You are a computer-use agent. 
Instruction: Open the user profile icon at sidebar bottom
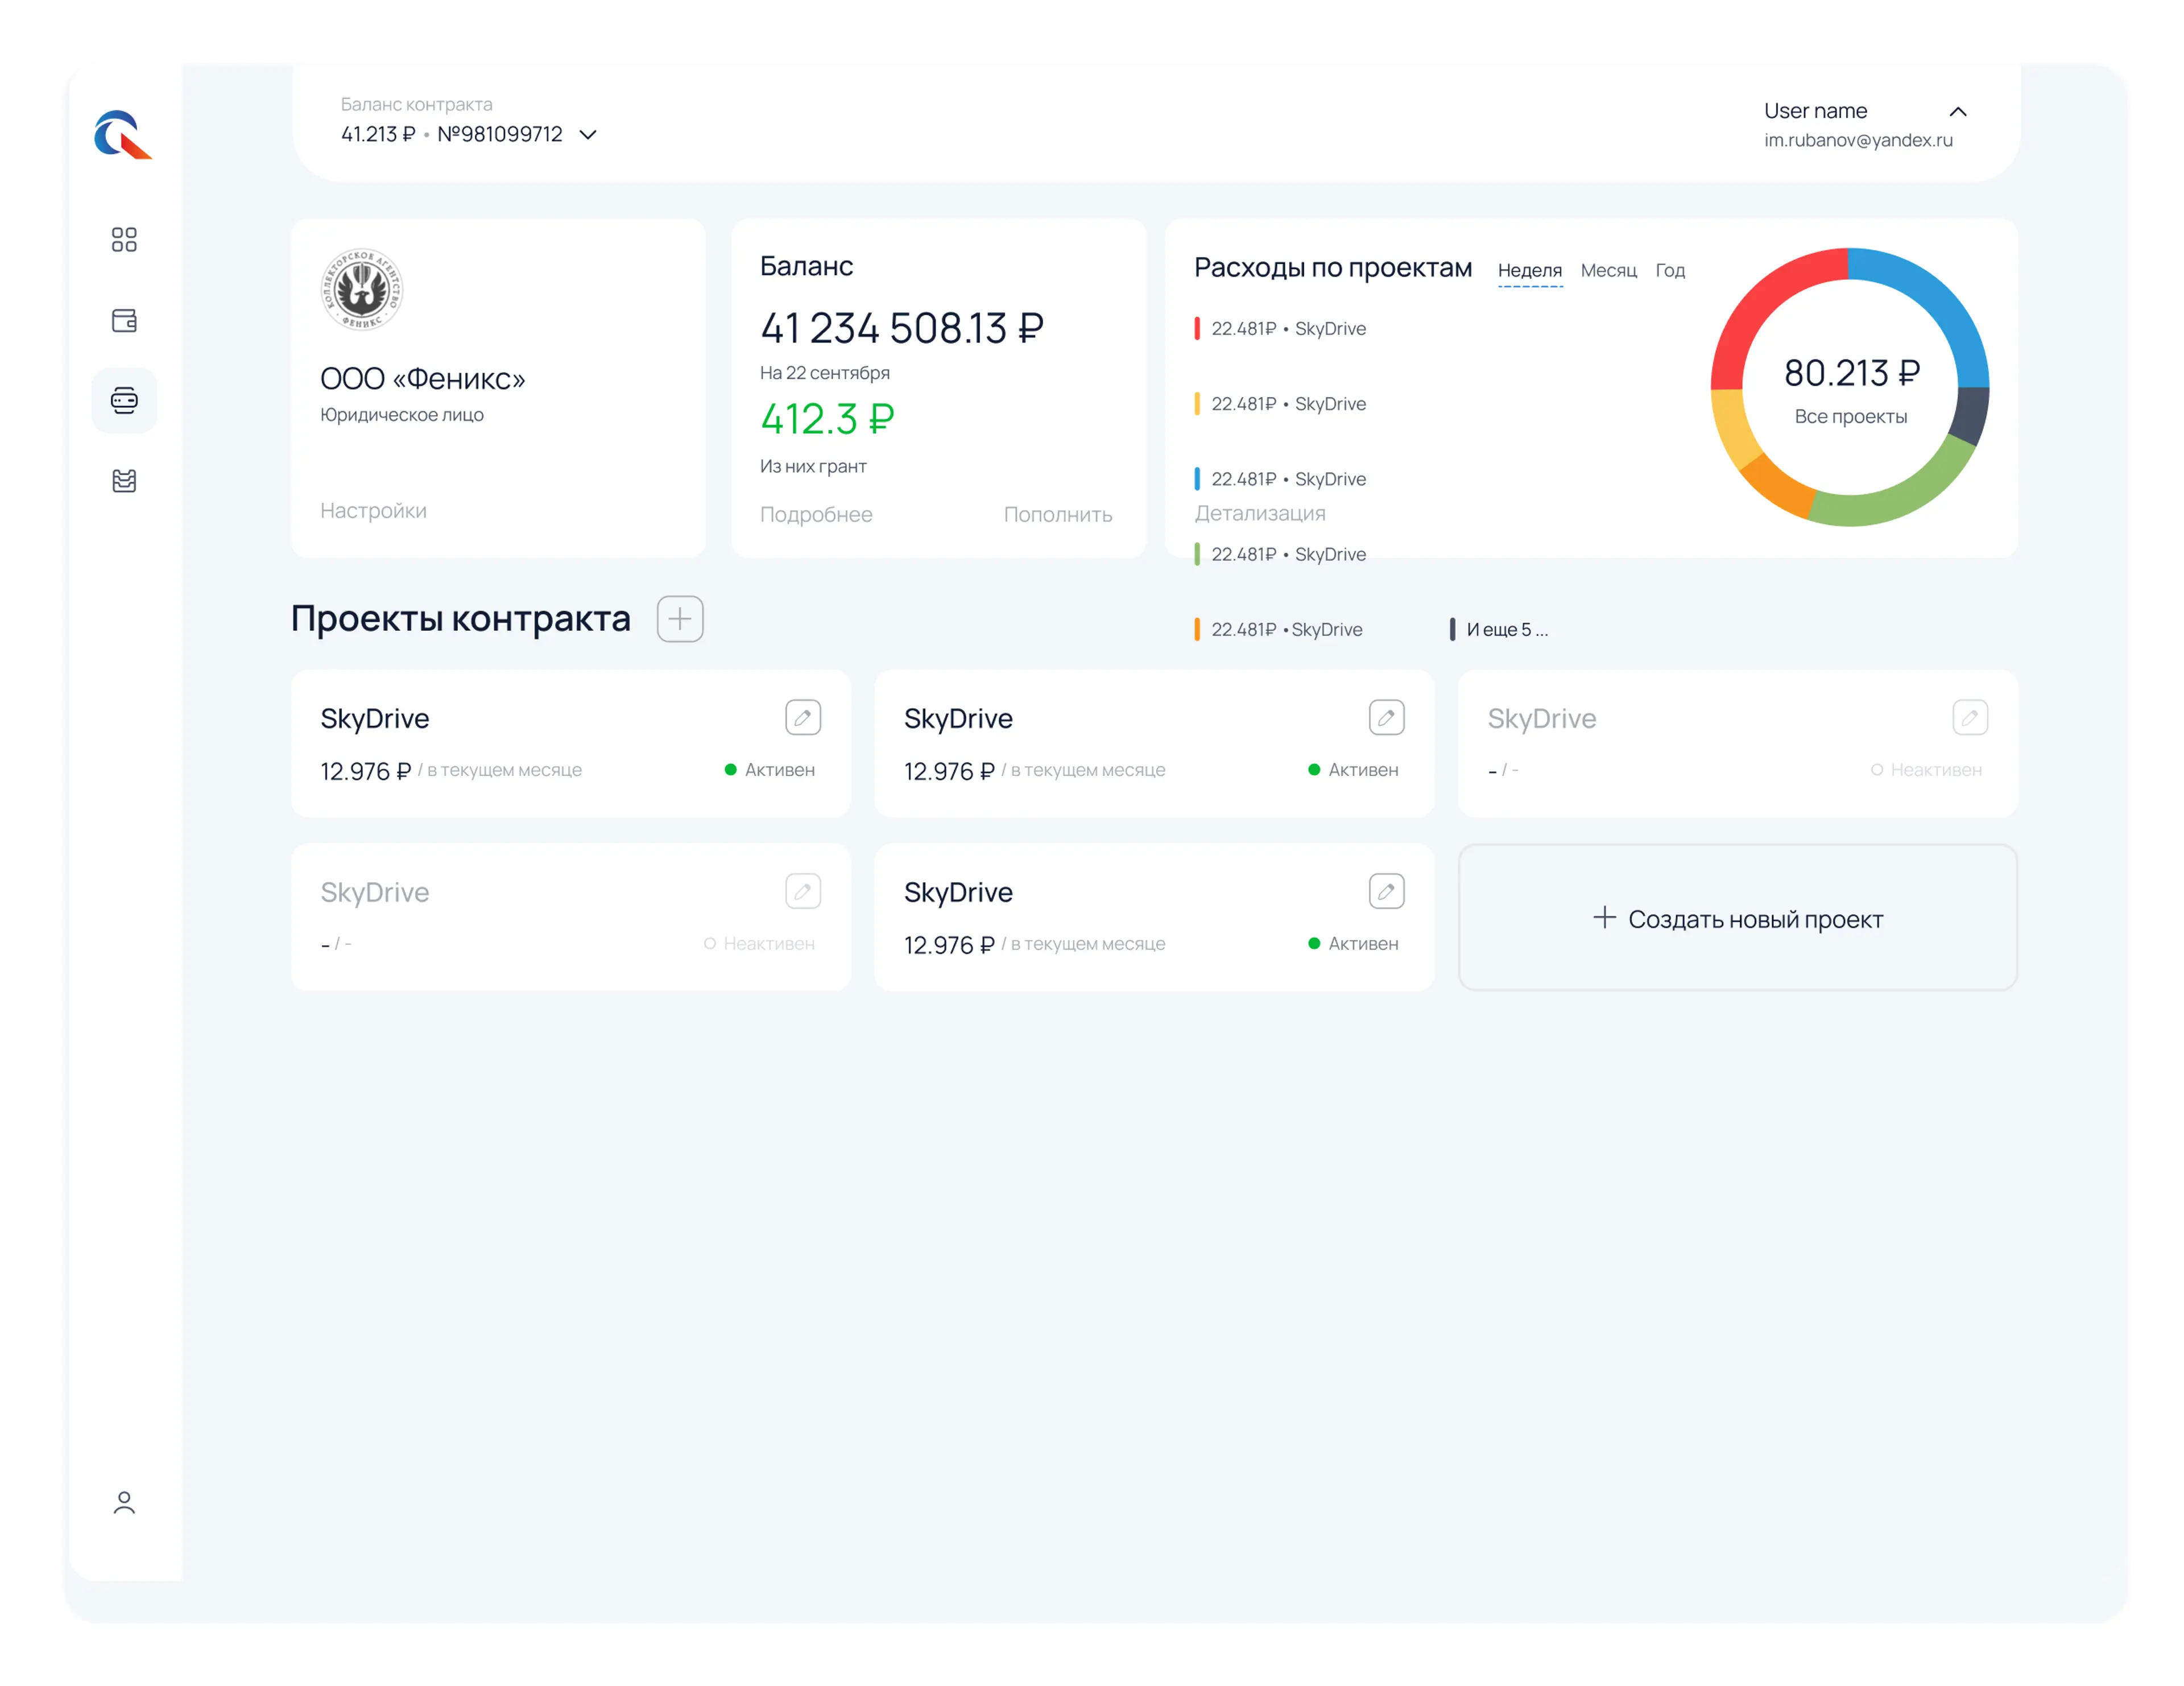coord(124,1502)
